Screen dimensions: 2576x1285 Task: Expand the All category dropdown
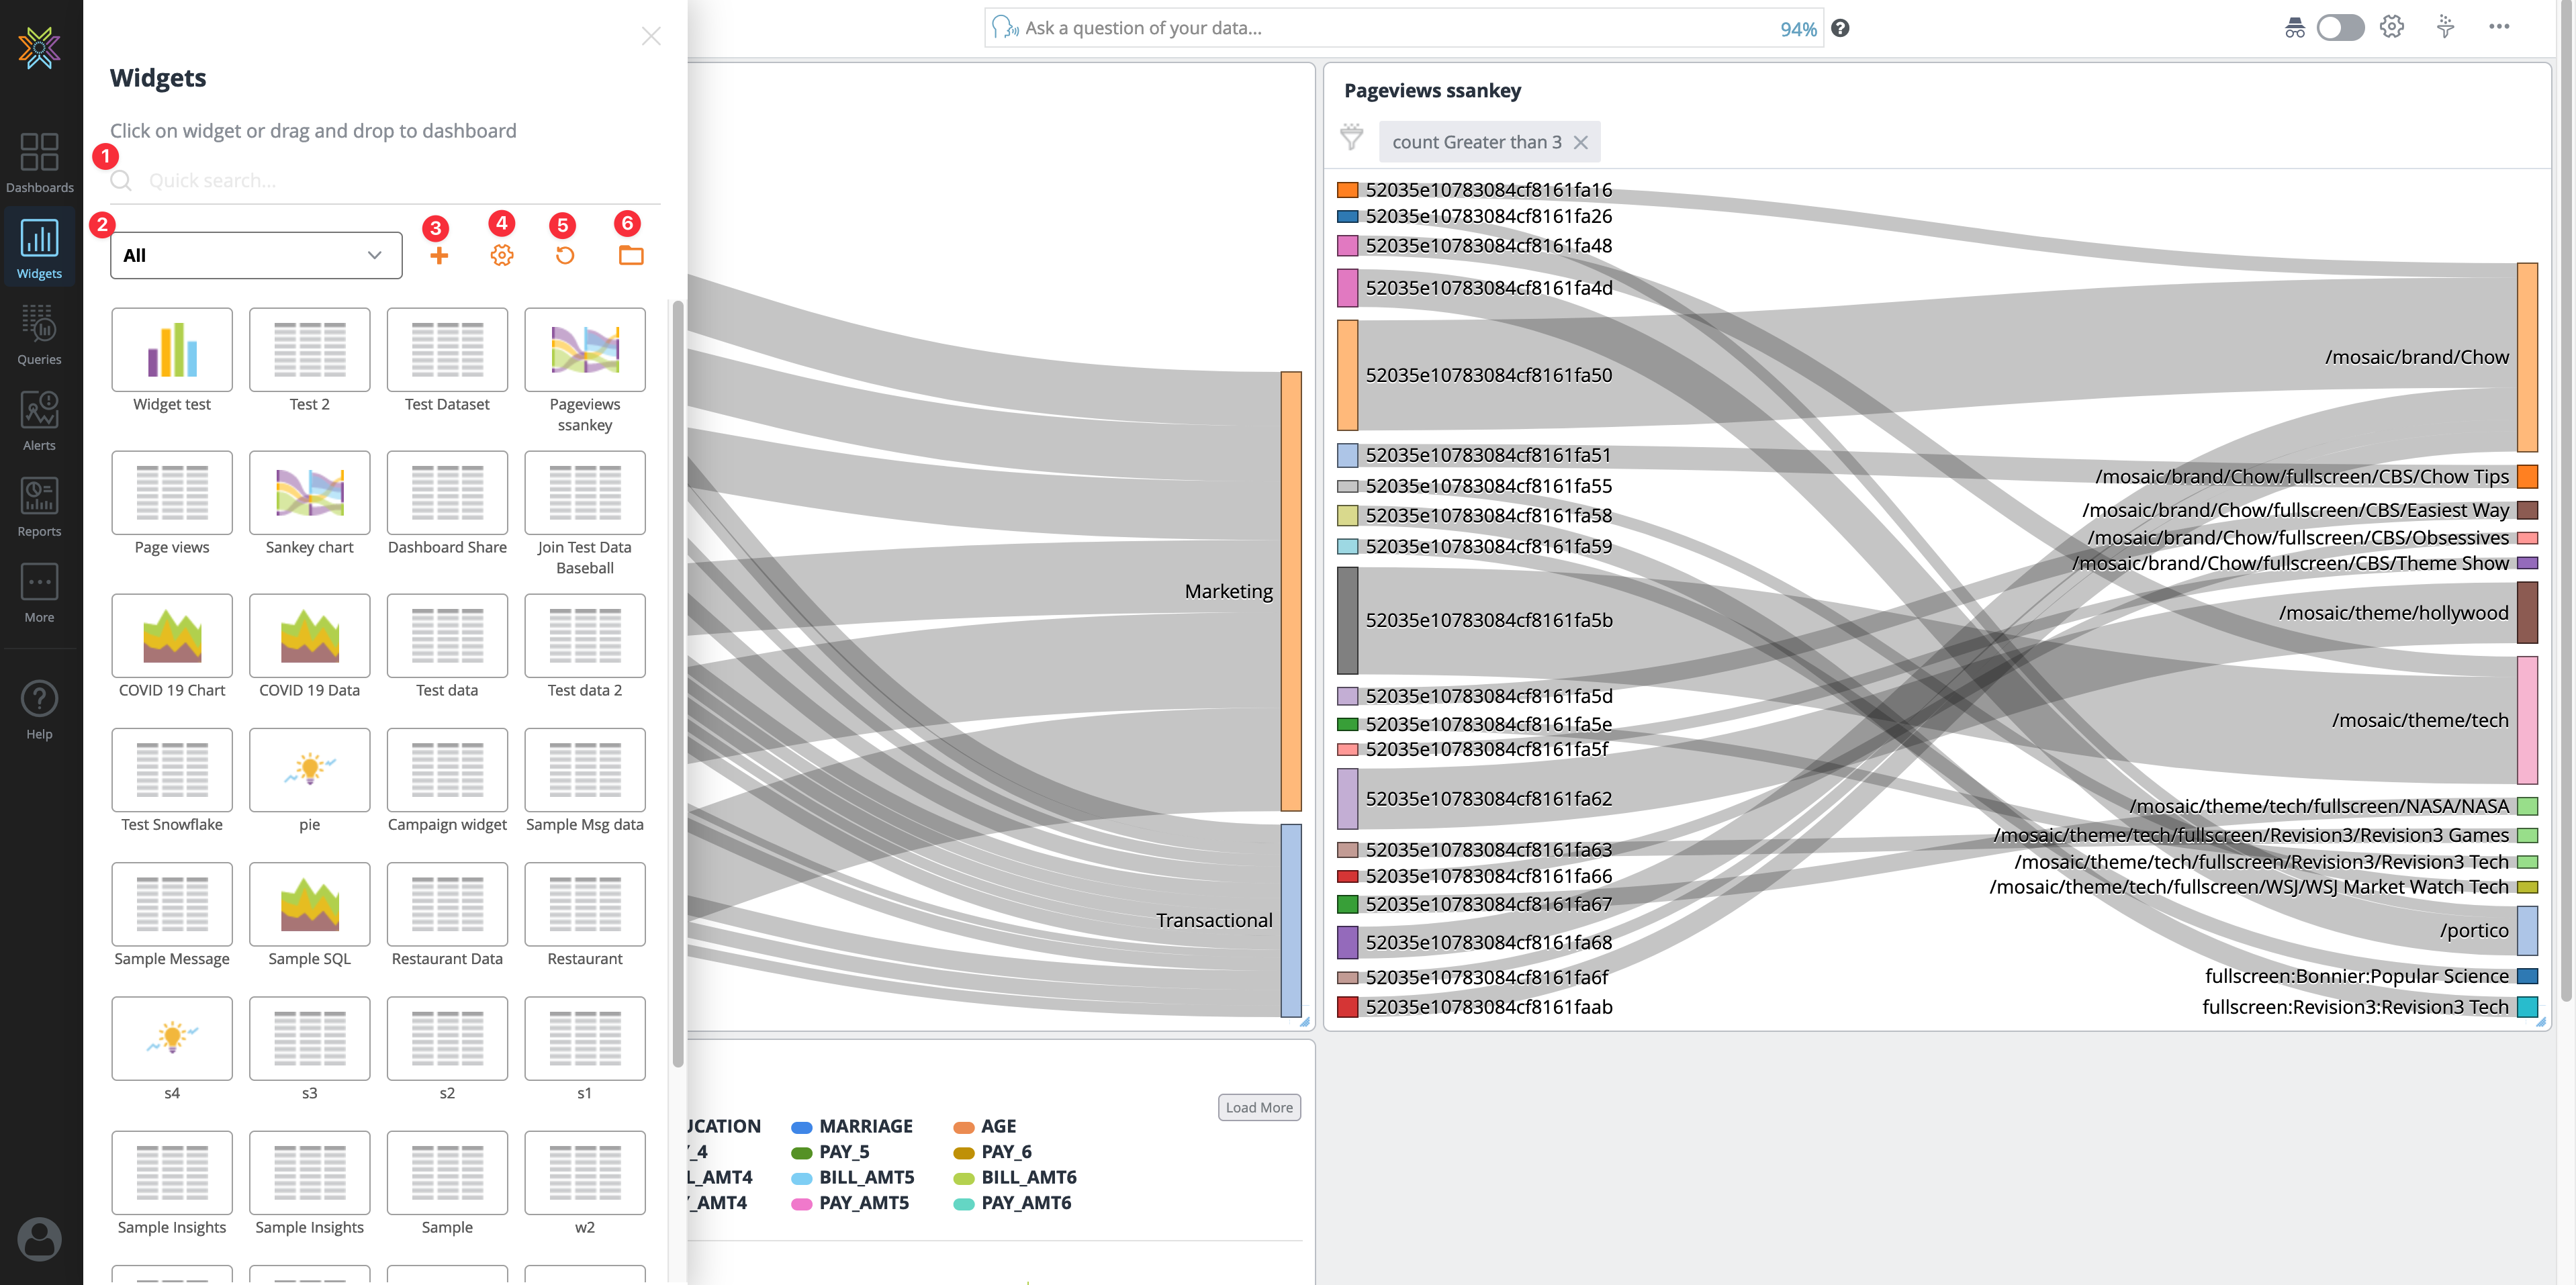(x=256, y=256)
